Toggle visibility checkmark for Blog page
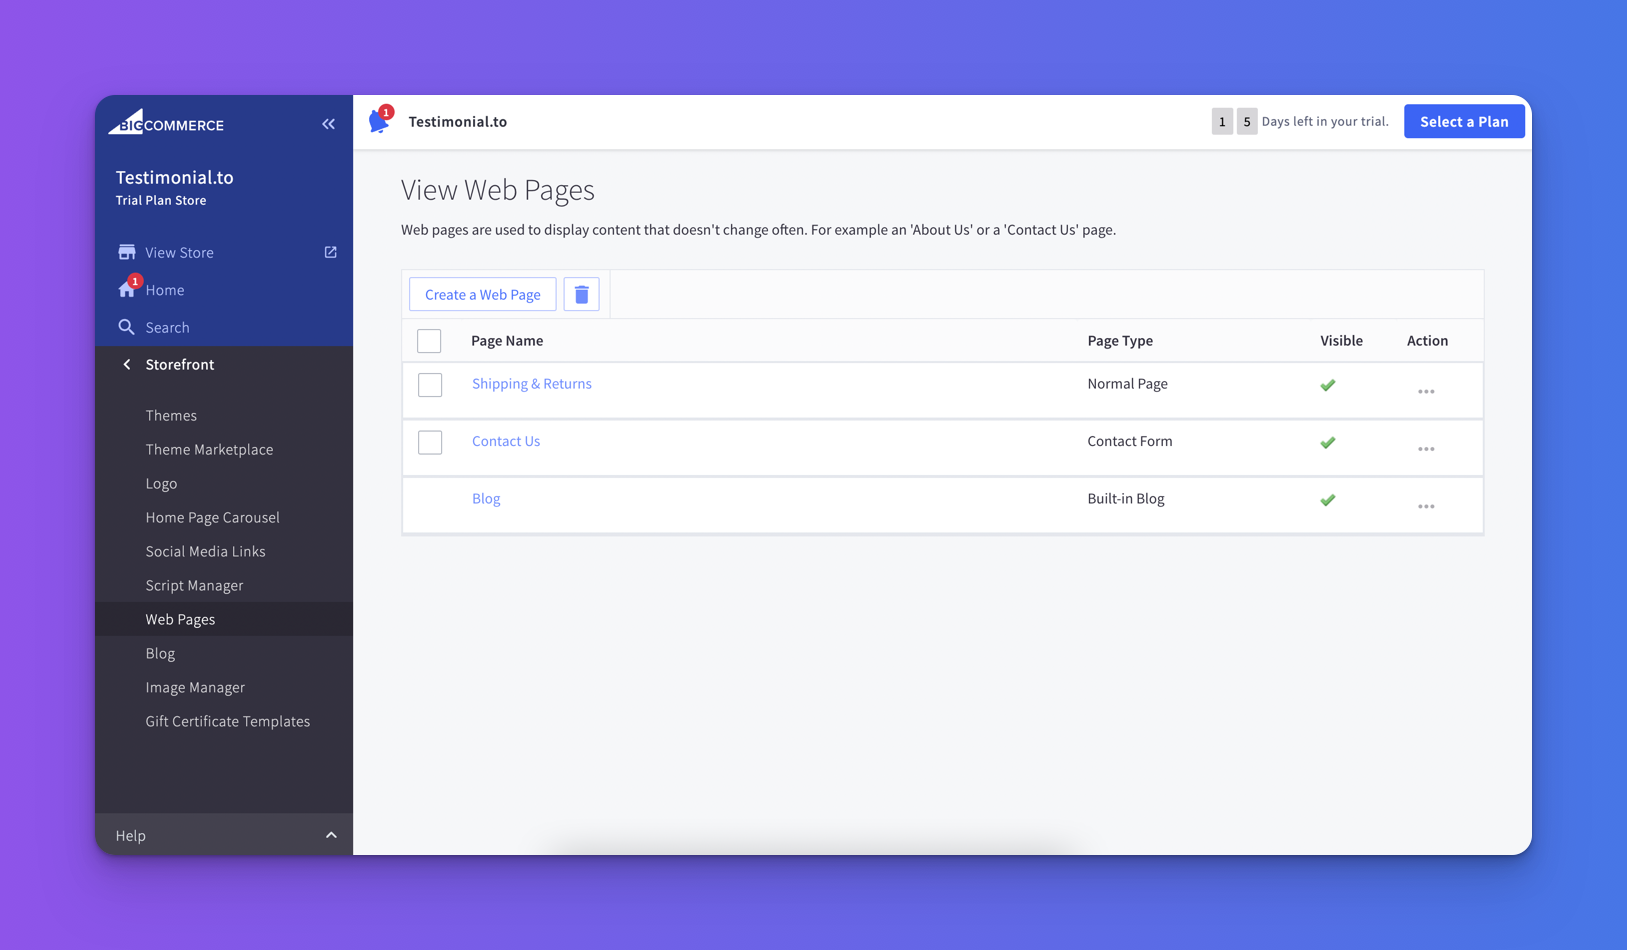The image size is (1627, 950). coord(1328,500)
